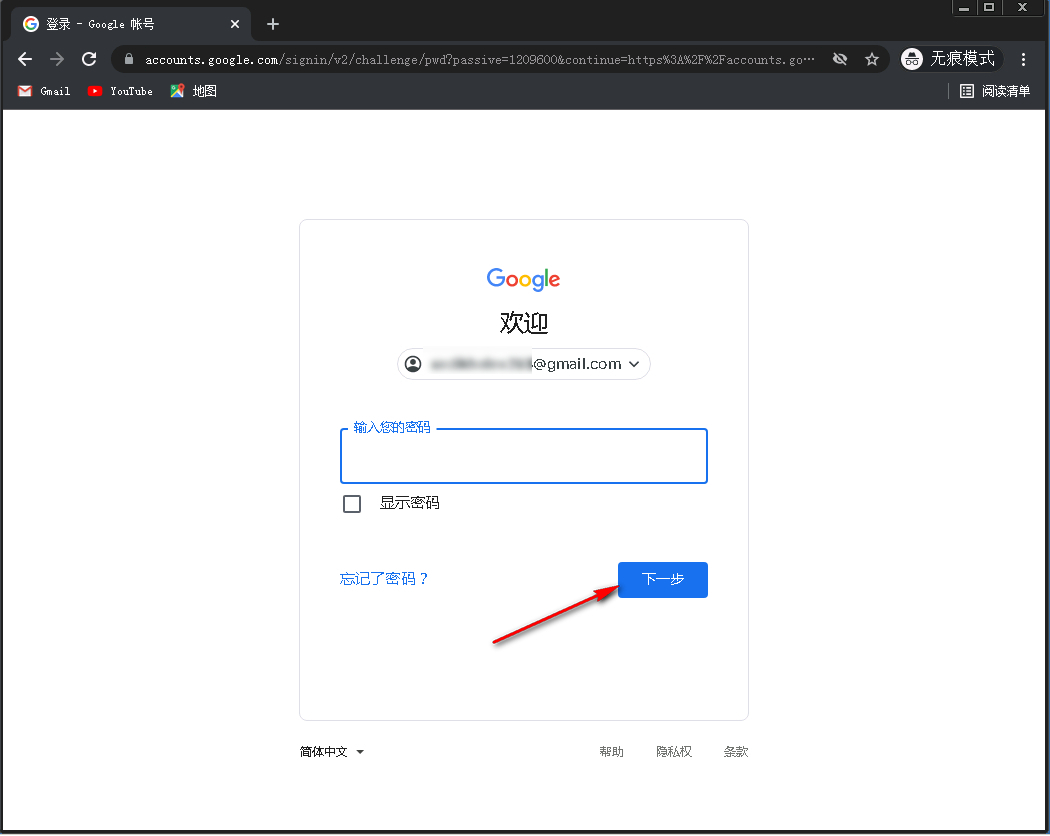Open the incognito 无痕模式 profile chip

950,59
